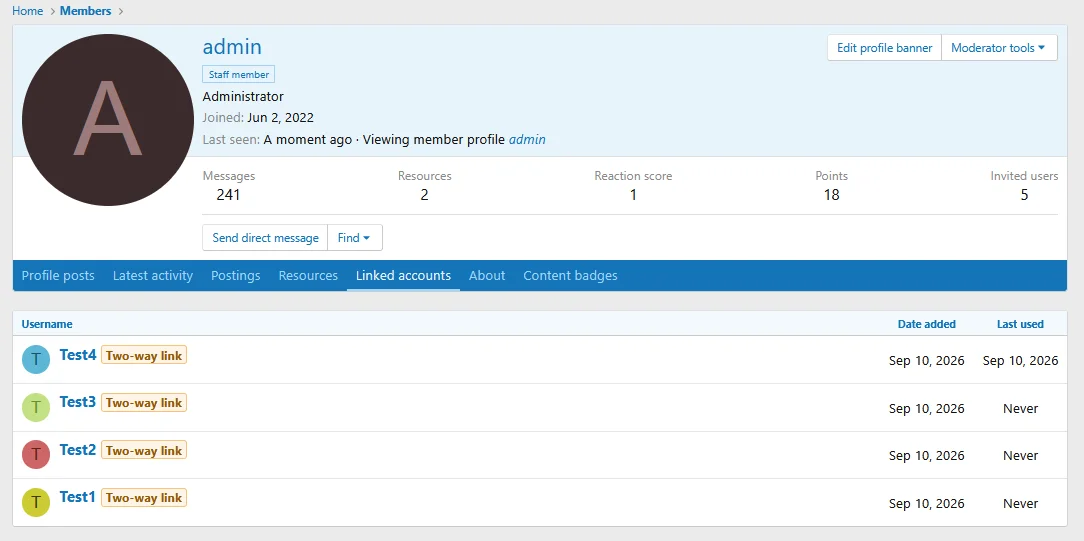Click Edit profile banner button

(885, 48)
